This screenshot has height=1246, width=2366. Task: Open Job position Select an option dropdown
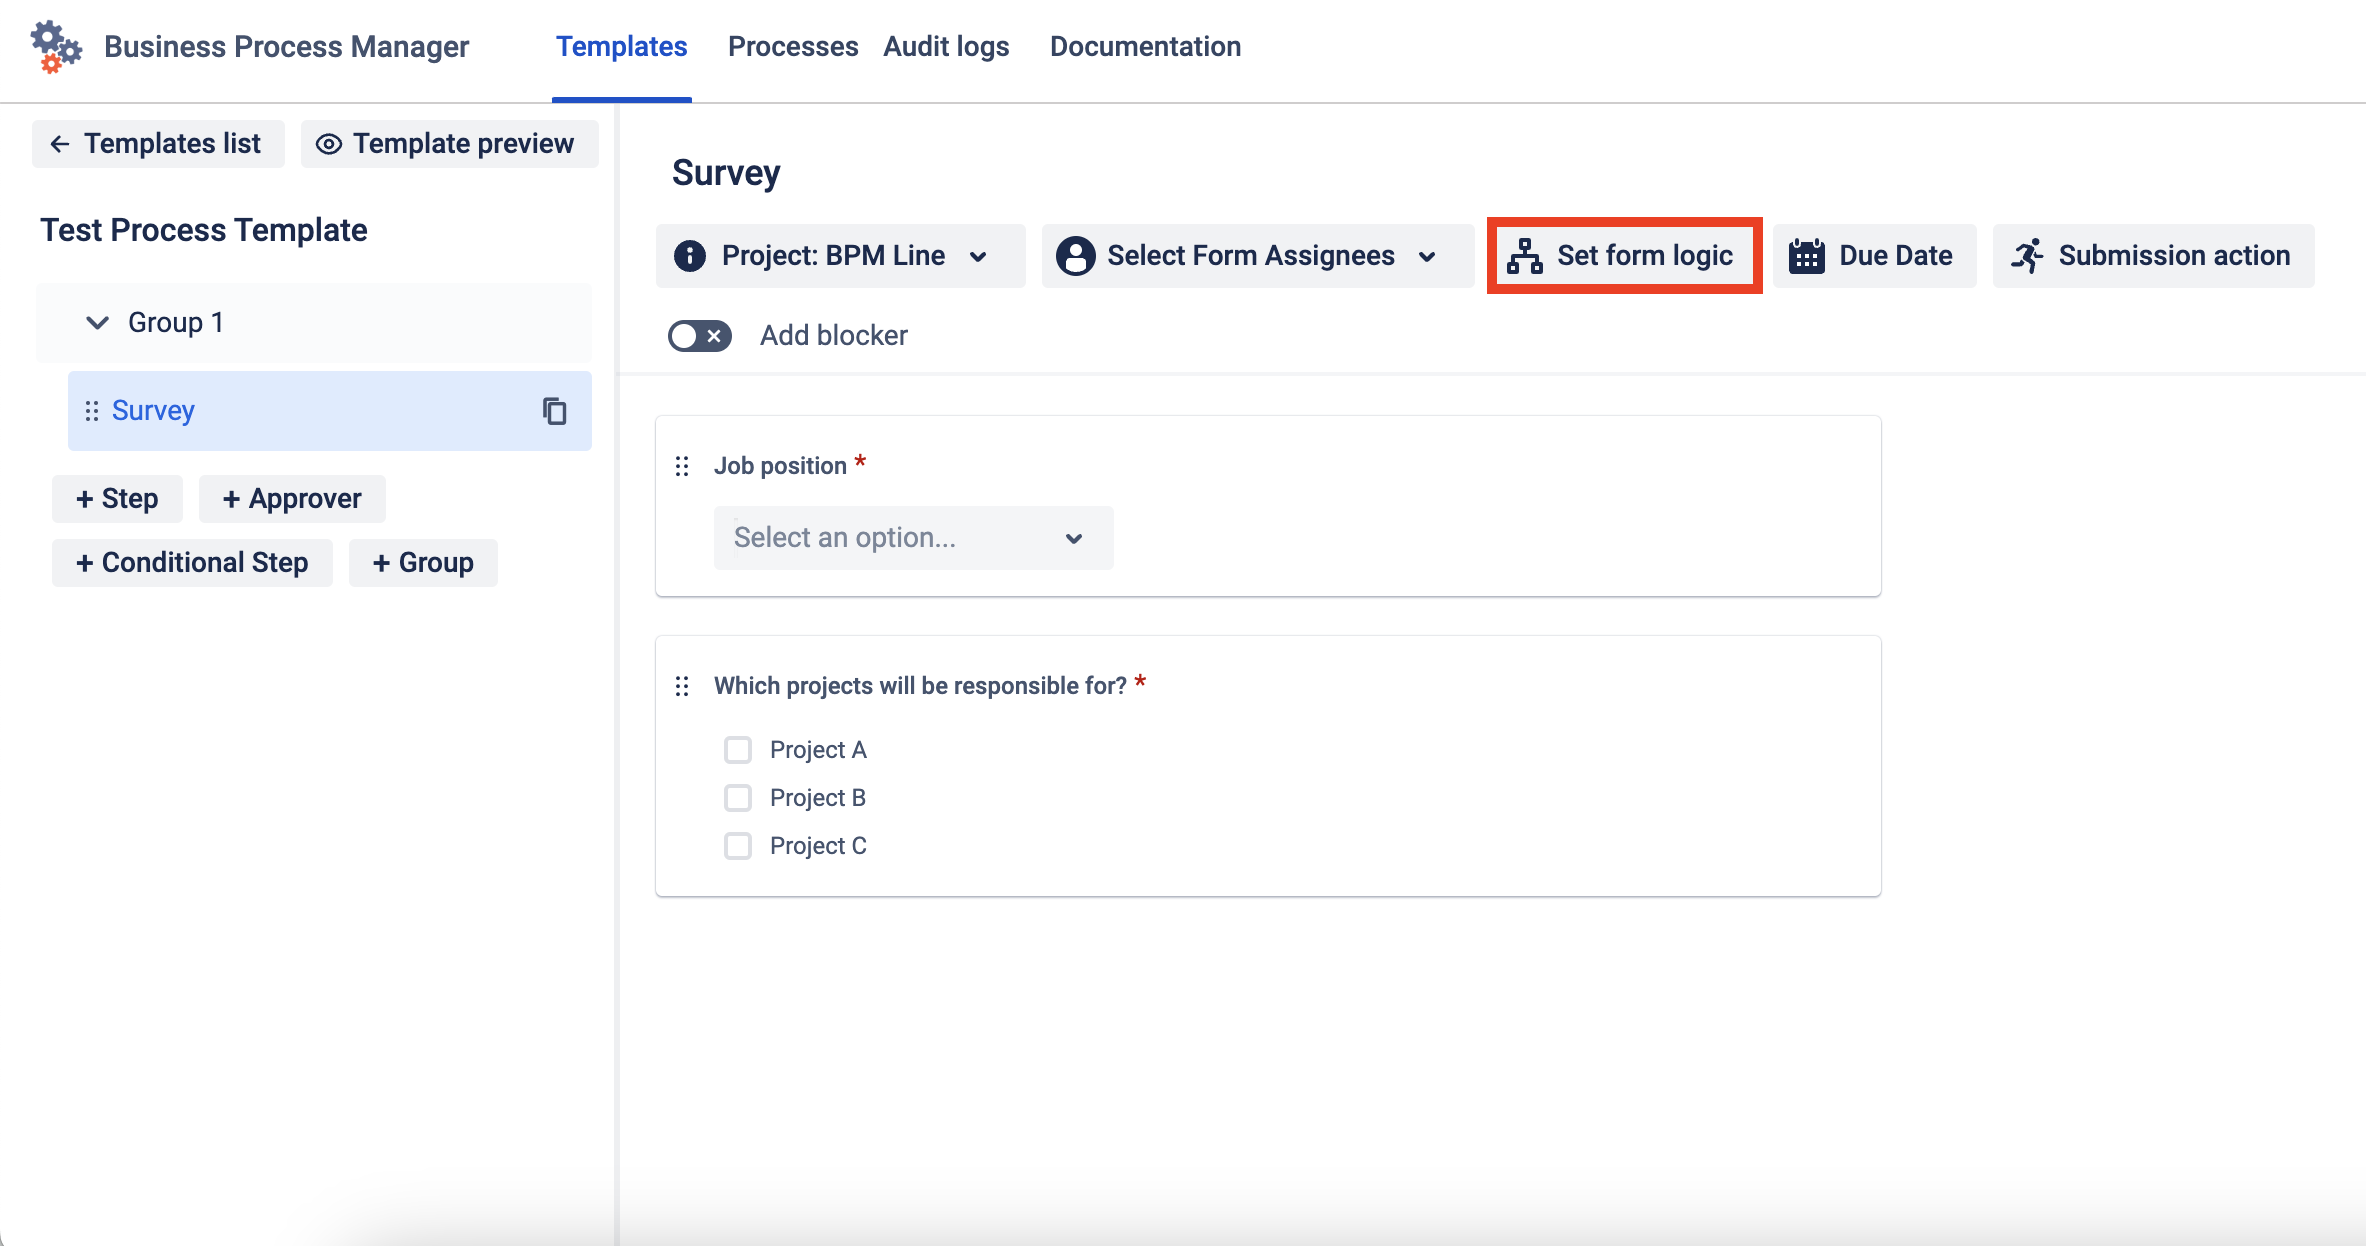tap(912, 538)
